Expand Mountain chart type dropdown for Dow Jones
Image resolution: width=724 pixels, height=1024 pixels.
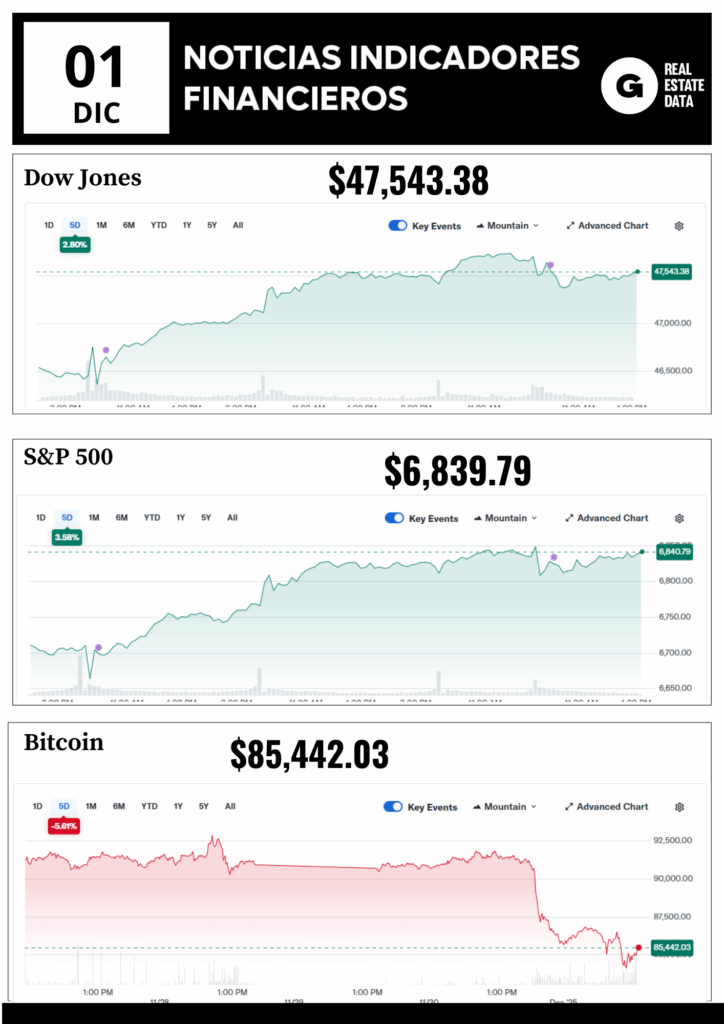pos(508,226)
